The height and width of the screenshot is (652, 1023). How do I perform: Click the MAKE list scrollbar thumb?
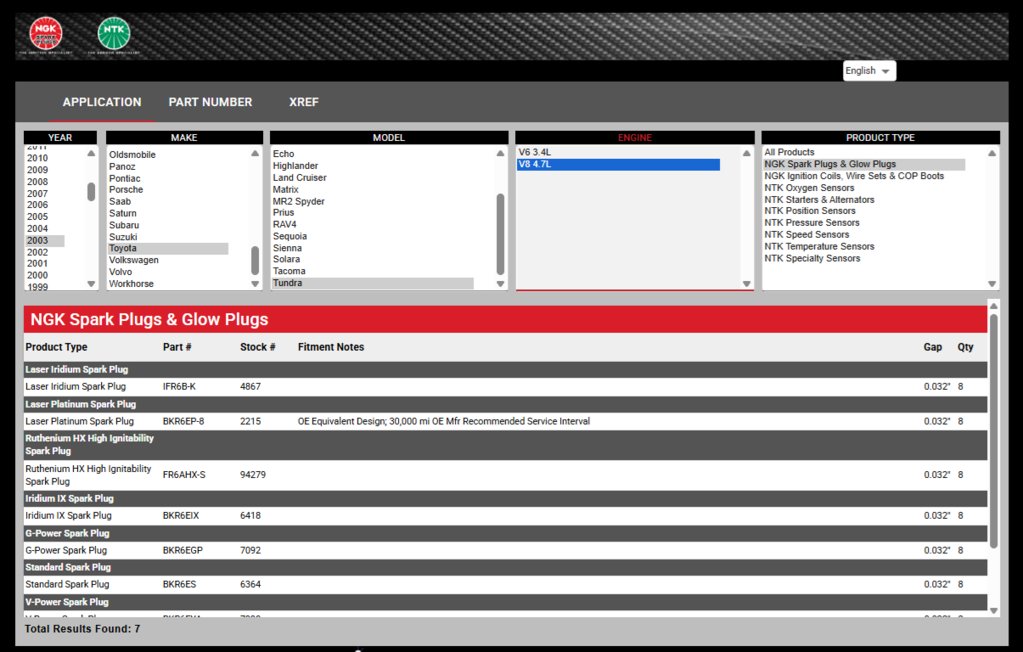(255, 260)
